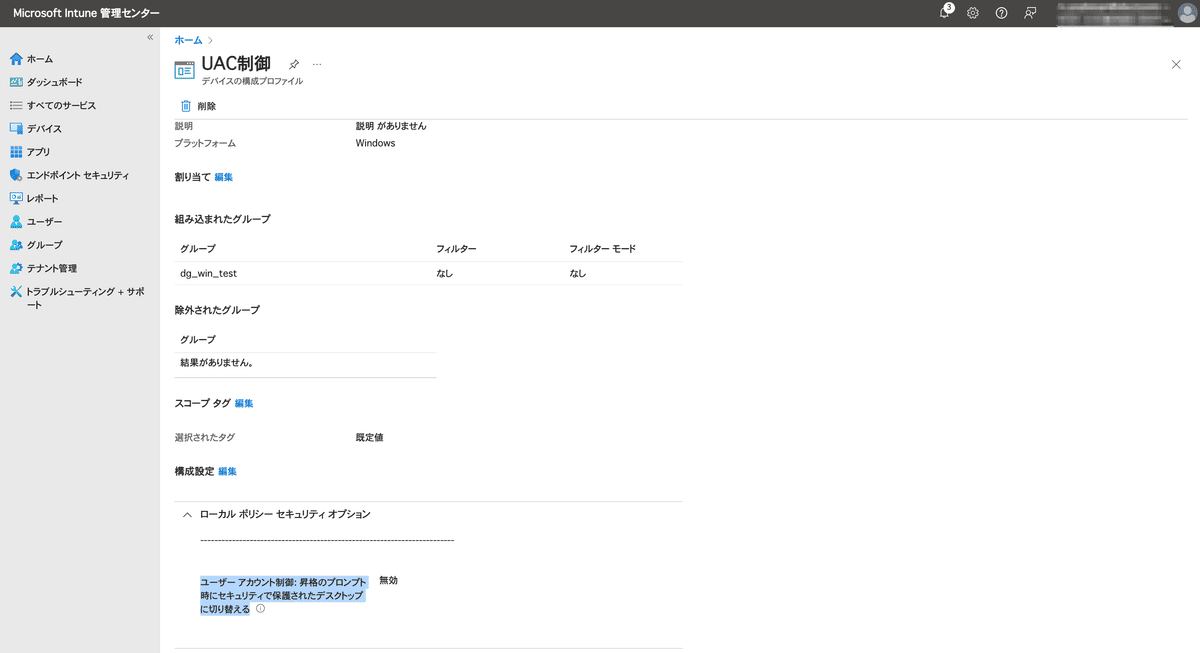
Task: Open feedback icon in header
Action: [x=1030, y=13]
